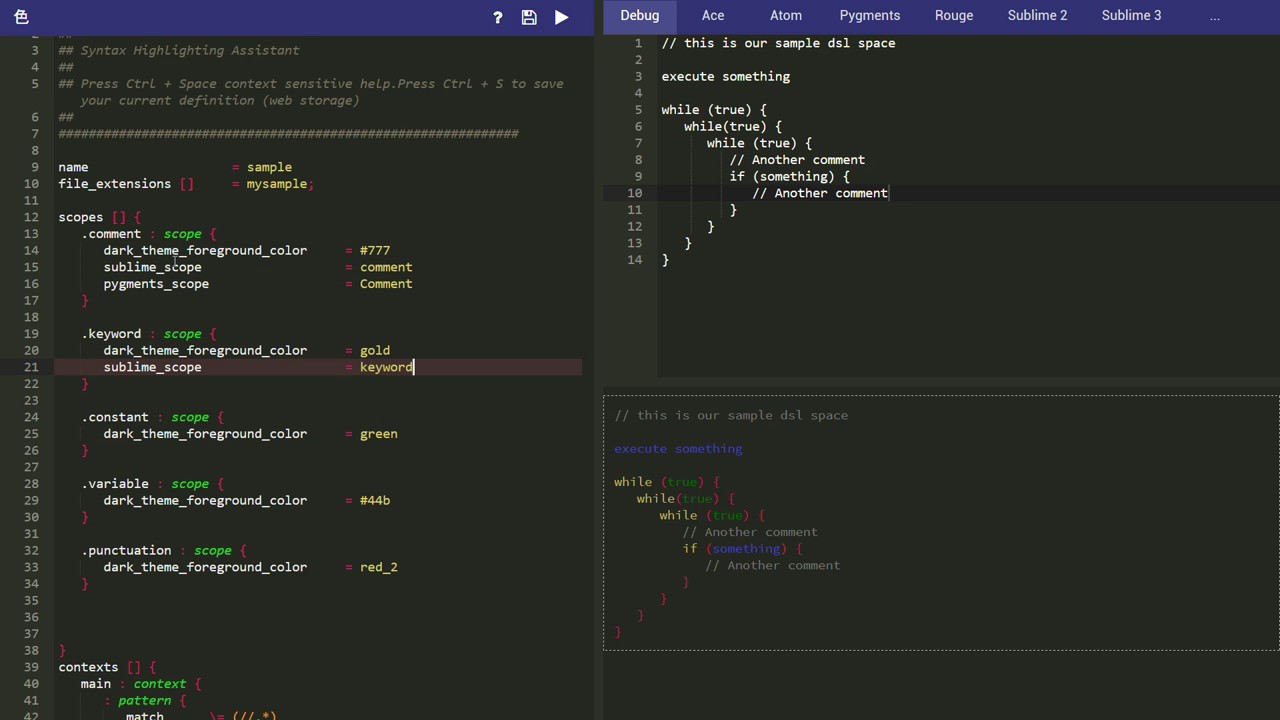Click line number 10 in sample editor gutter
The height and width of the screenshot is (720, 1280).
tap(635, 193)
